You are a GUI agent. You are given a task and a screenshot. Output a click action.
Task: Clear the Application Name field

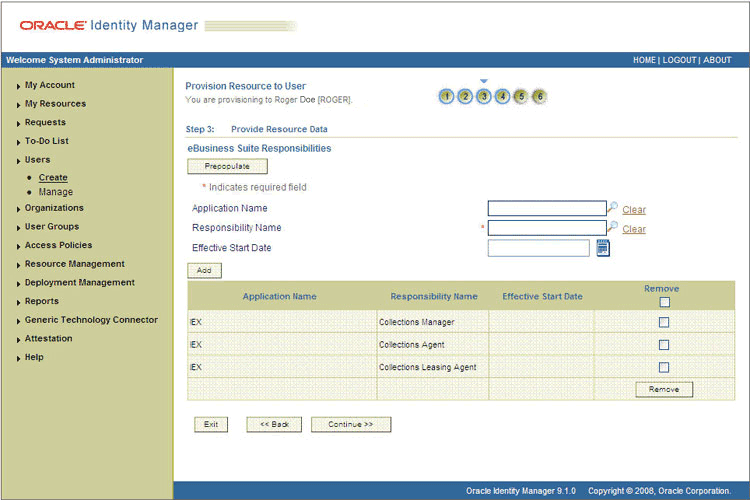pyautogui.click(x=634, y=210)
